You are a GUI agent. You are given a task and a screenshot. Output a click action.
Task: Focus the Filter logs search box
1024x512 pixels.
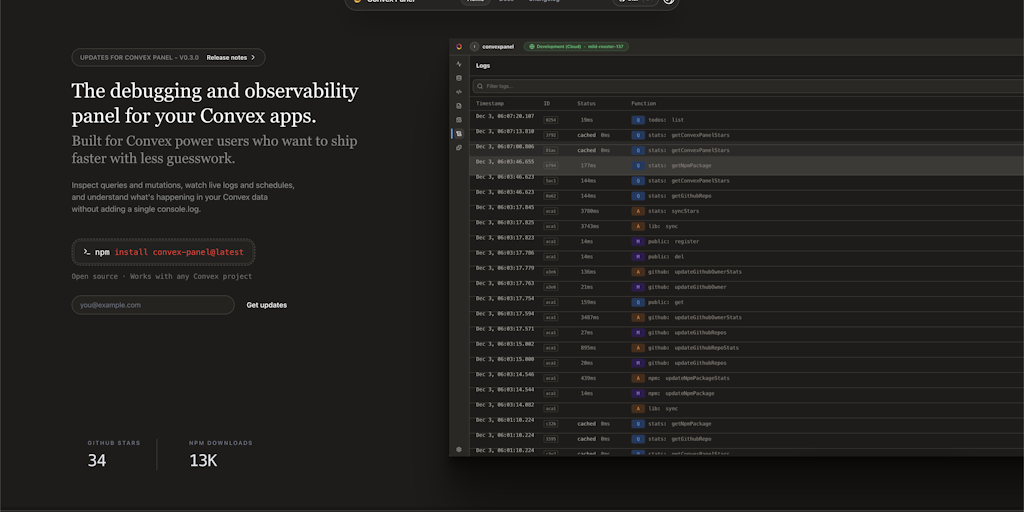pos(748,86)
